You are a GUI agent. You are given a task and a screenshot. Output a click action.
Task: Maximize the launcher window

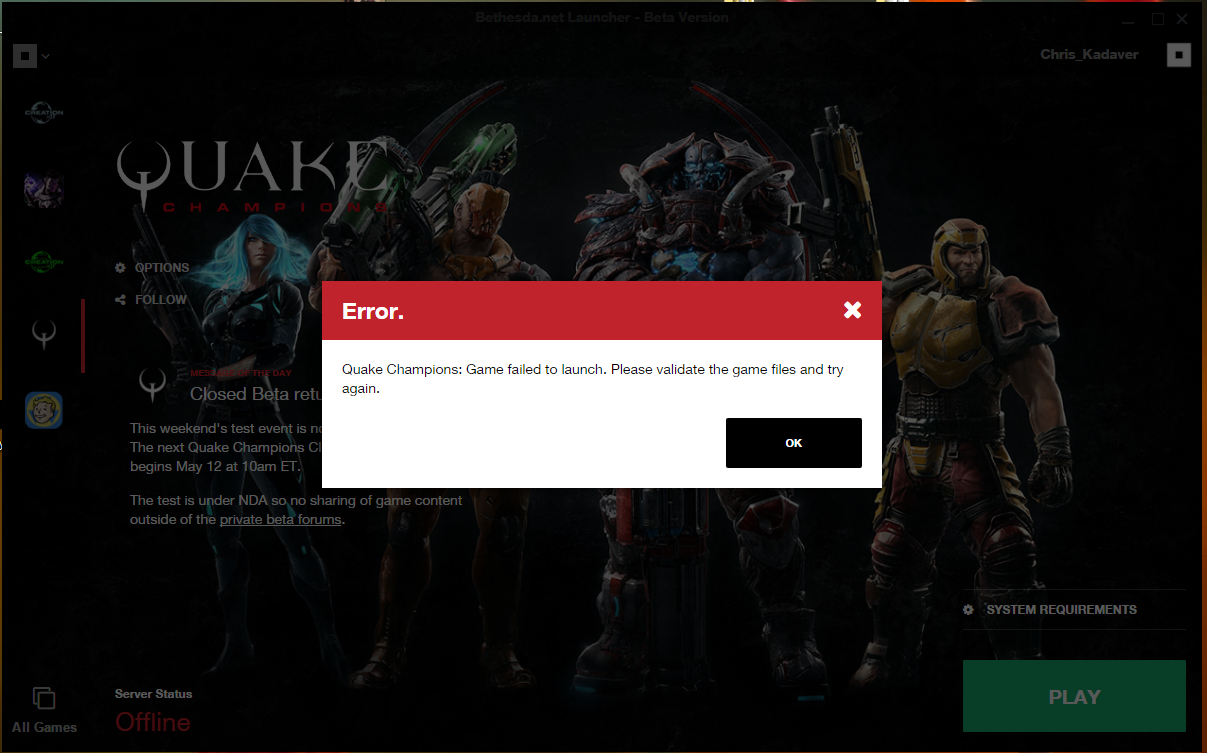(1158, 19)
